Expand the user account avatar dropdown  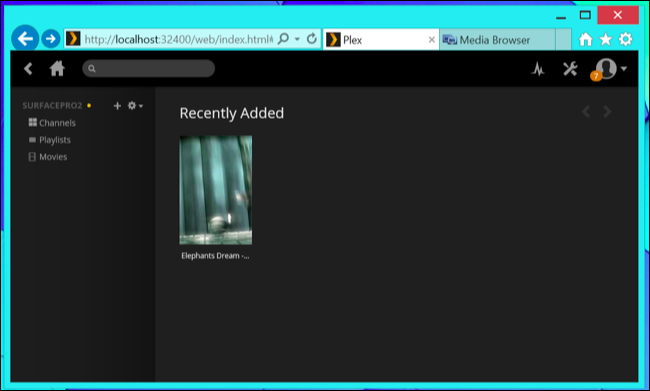tap(611, 68)
